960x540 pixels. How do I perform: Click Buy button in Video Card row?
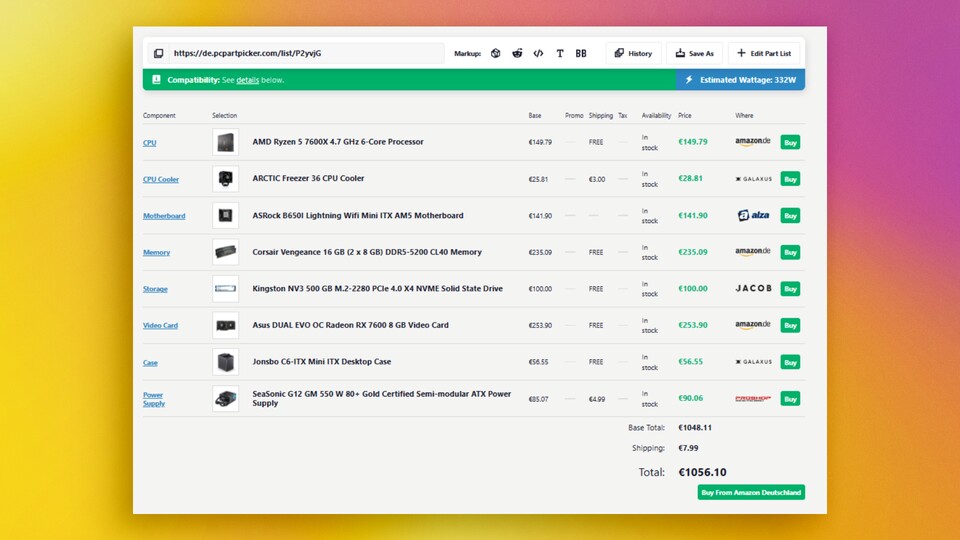790,325
